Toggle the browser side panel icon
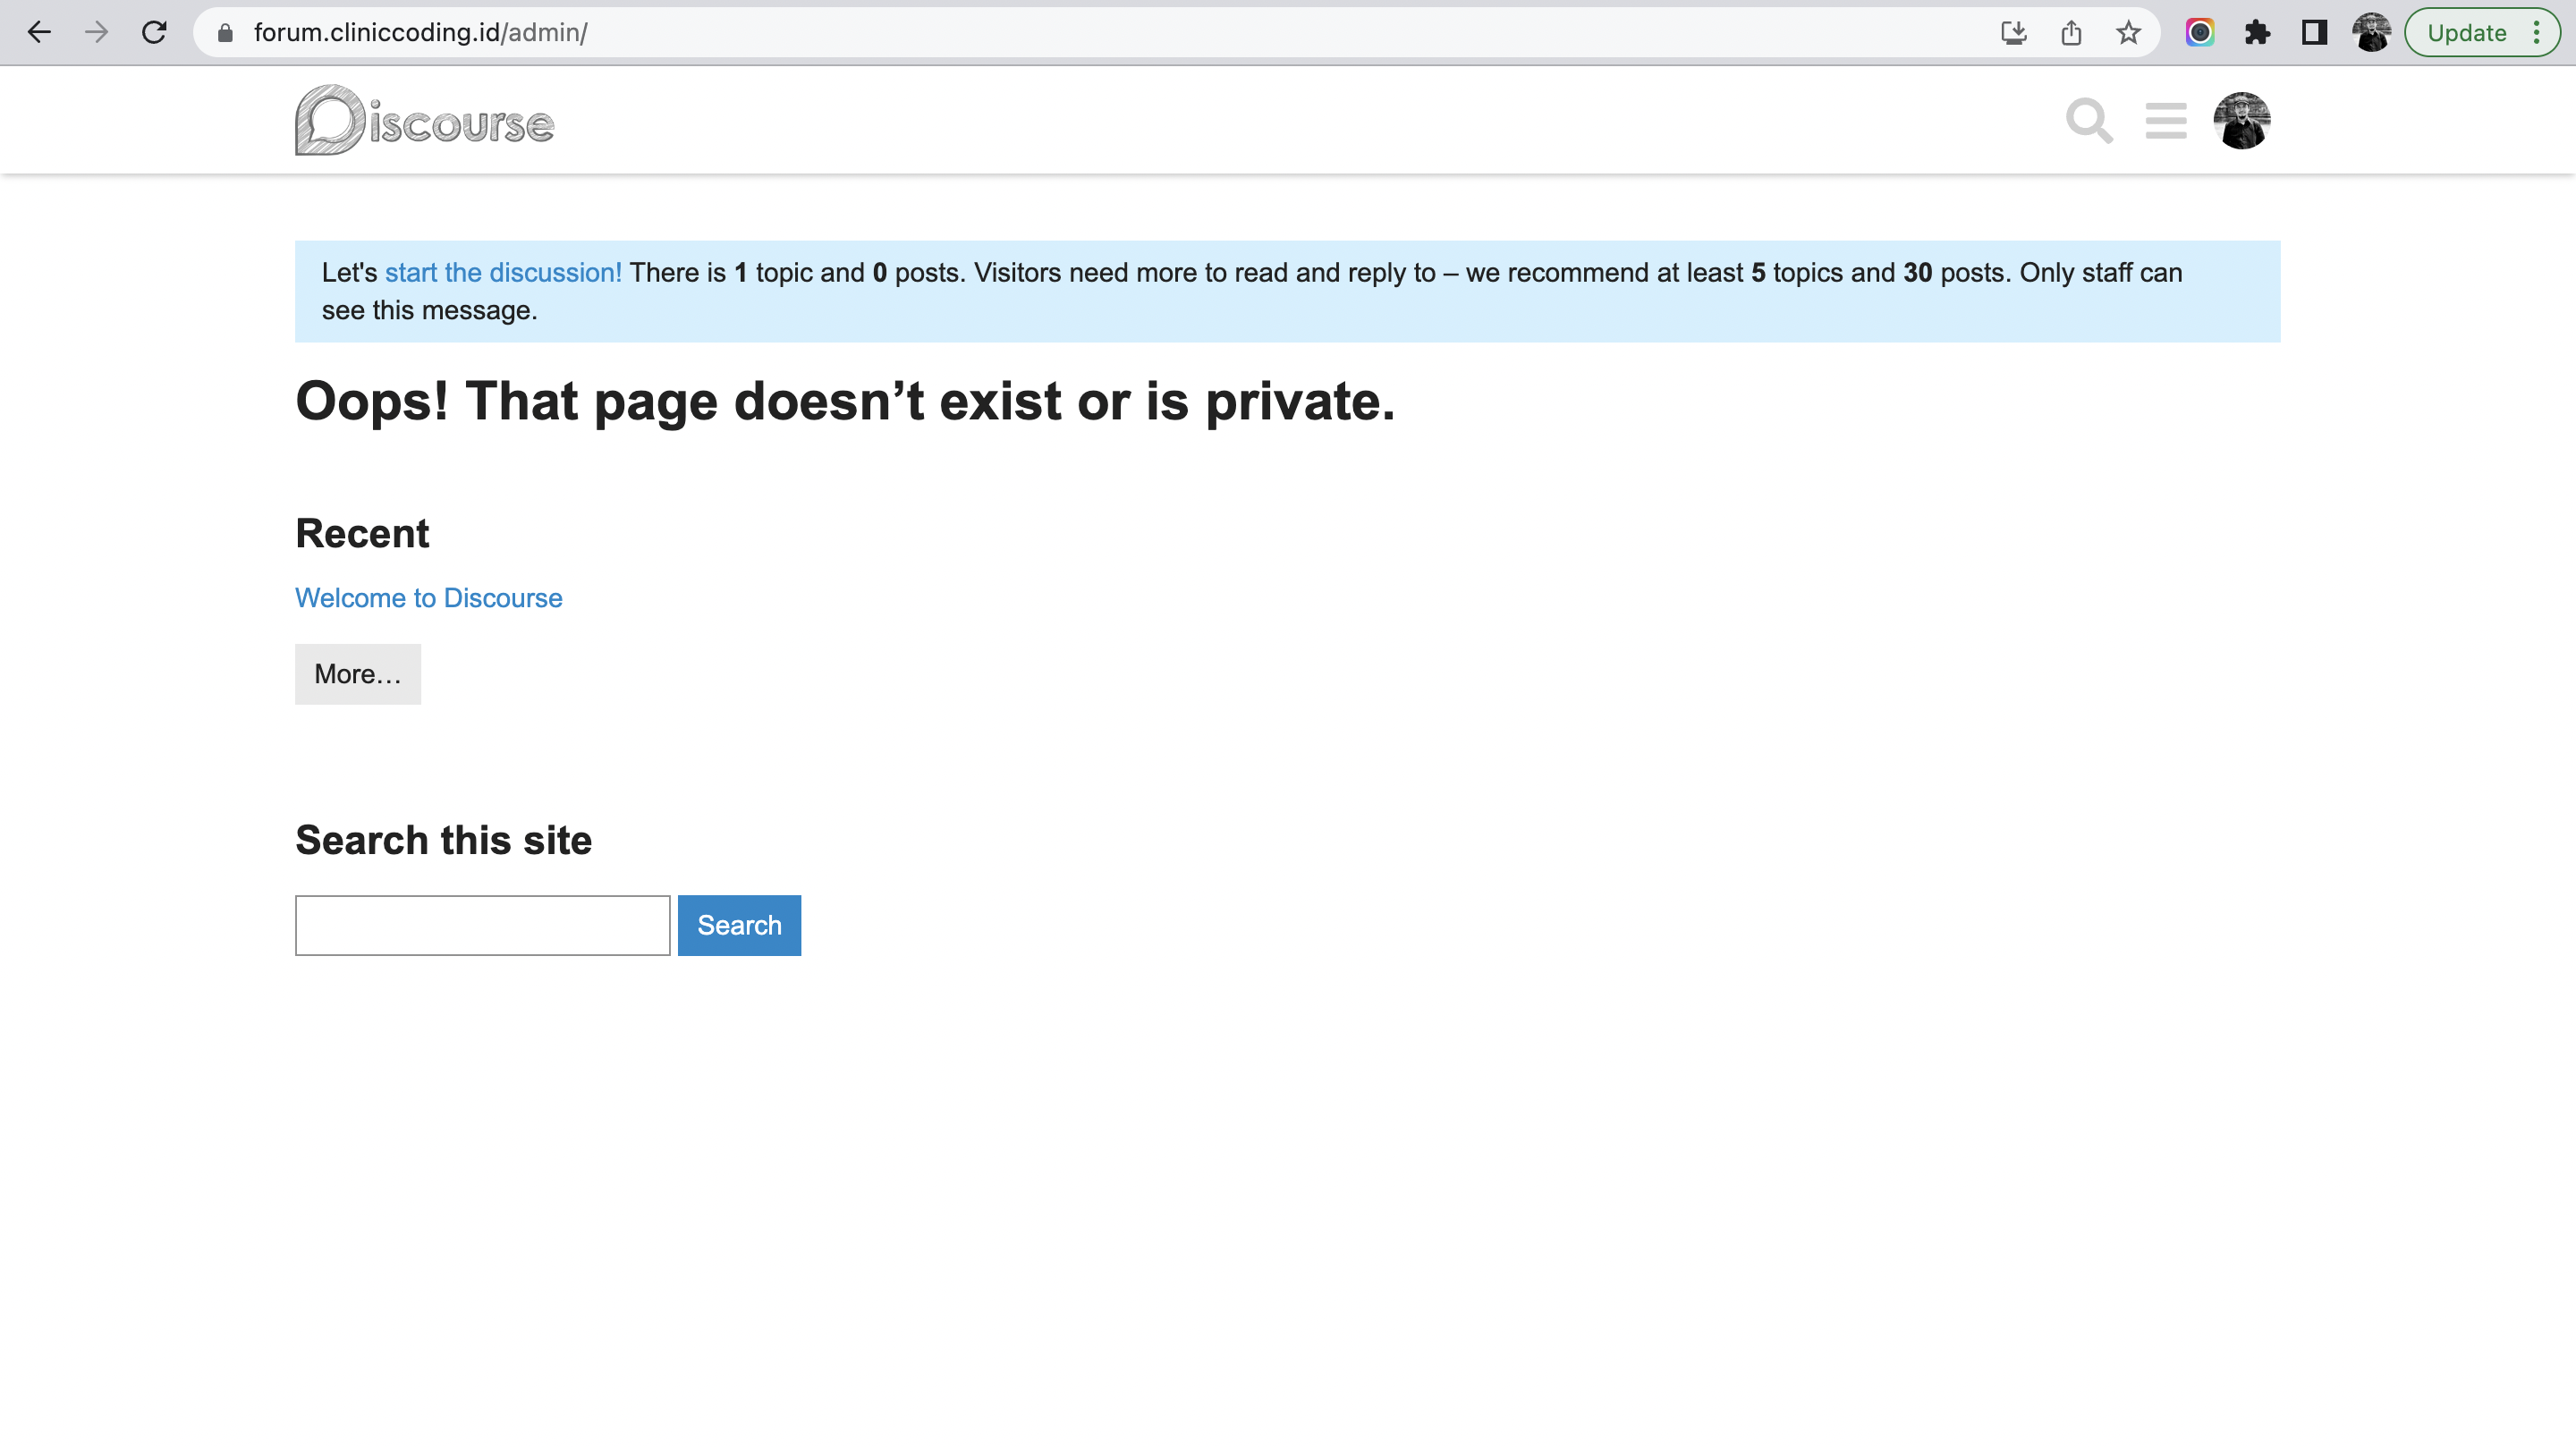Screen dimensions: 2576x1447 point(2314,33)
